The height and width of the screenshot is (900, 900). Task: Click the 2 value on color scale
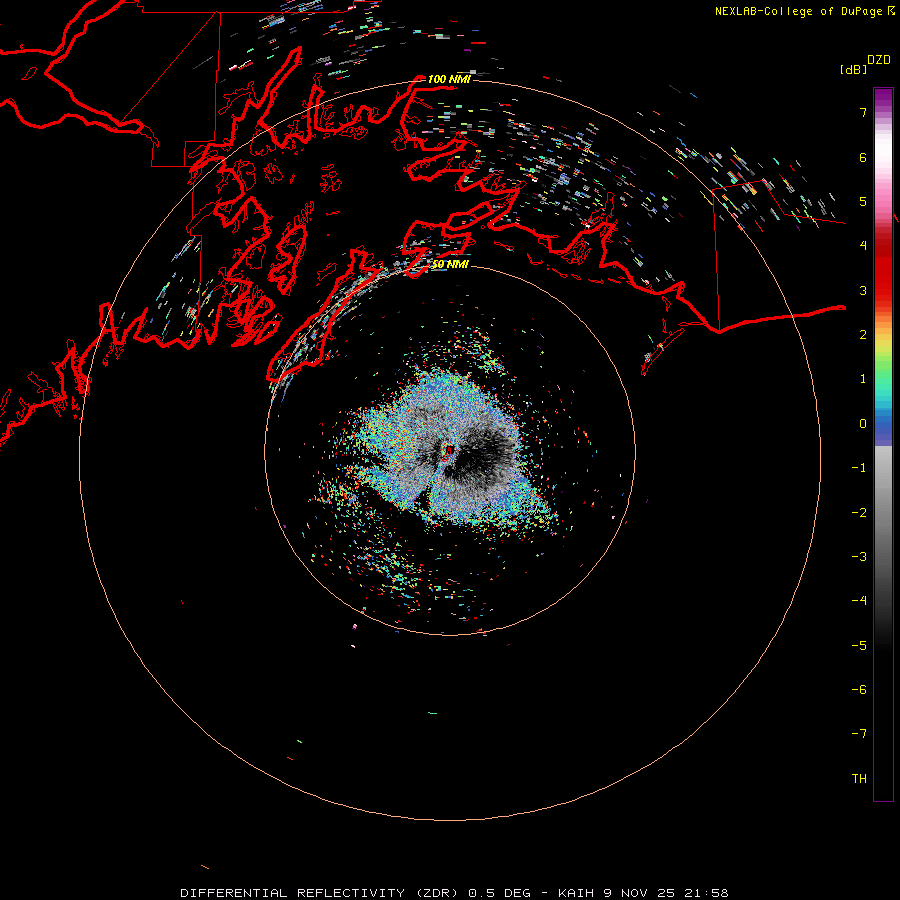coord(863,335)
